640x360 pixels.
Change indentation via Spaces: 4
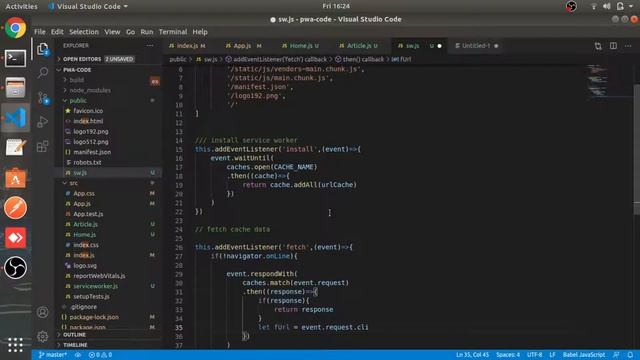click(x=508, y=355)
